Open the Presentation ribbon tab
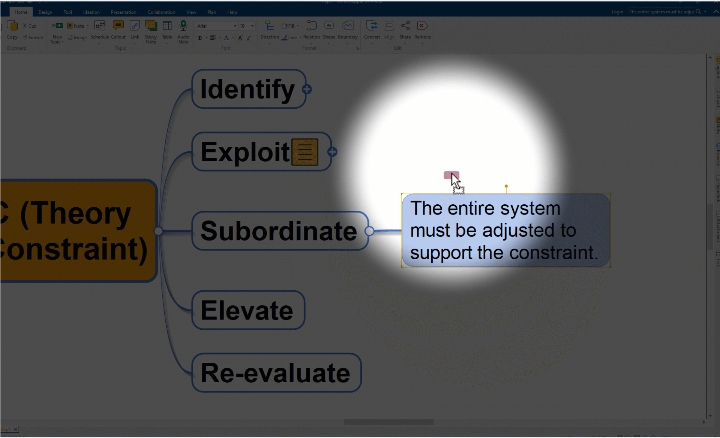Screen dimensions: 720x438 124,12
